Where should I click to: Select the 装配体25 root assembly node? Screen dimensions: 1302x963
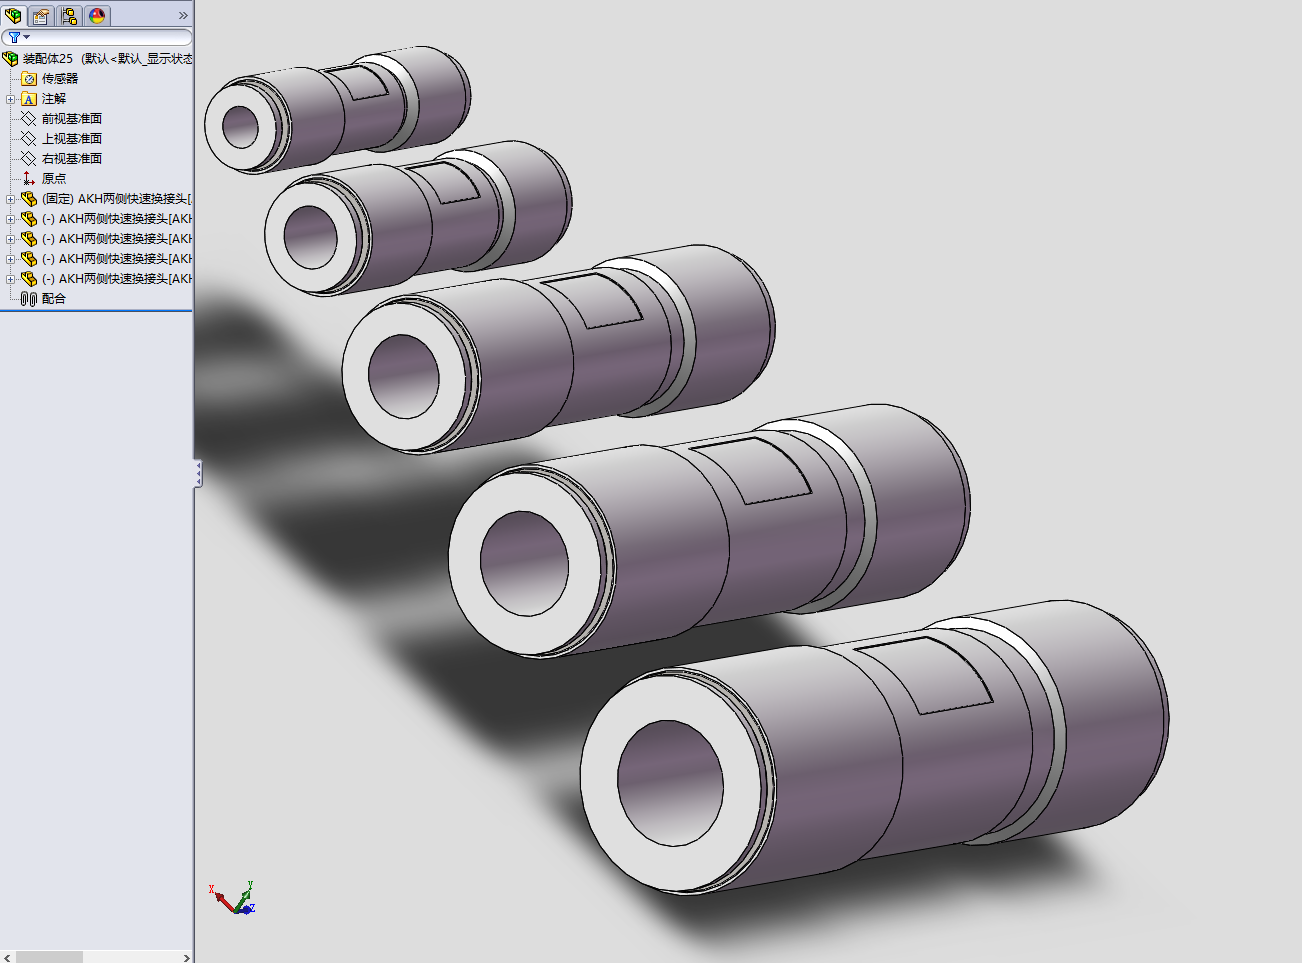click(x=98, y=59)
